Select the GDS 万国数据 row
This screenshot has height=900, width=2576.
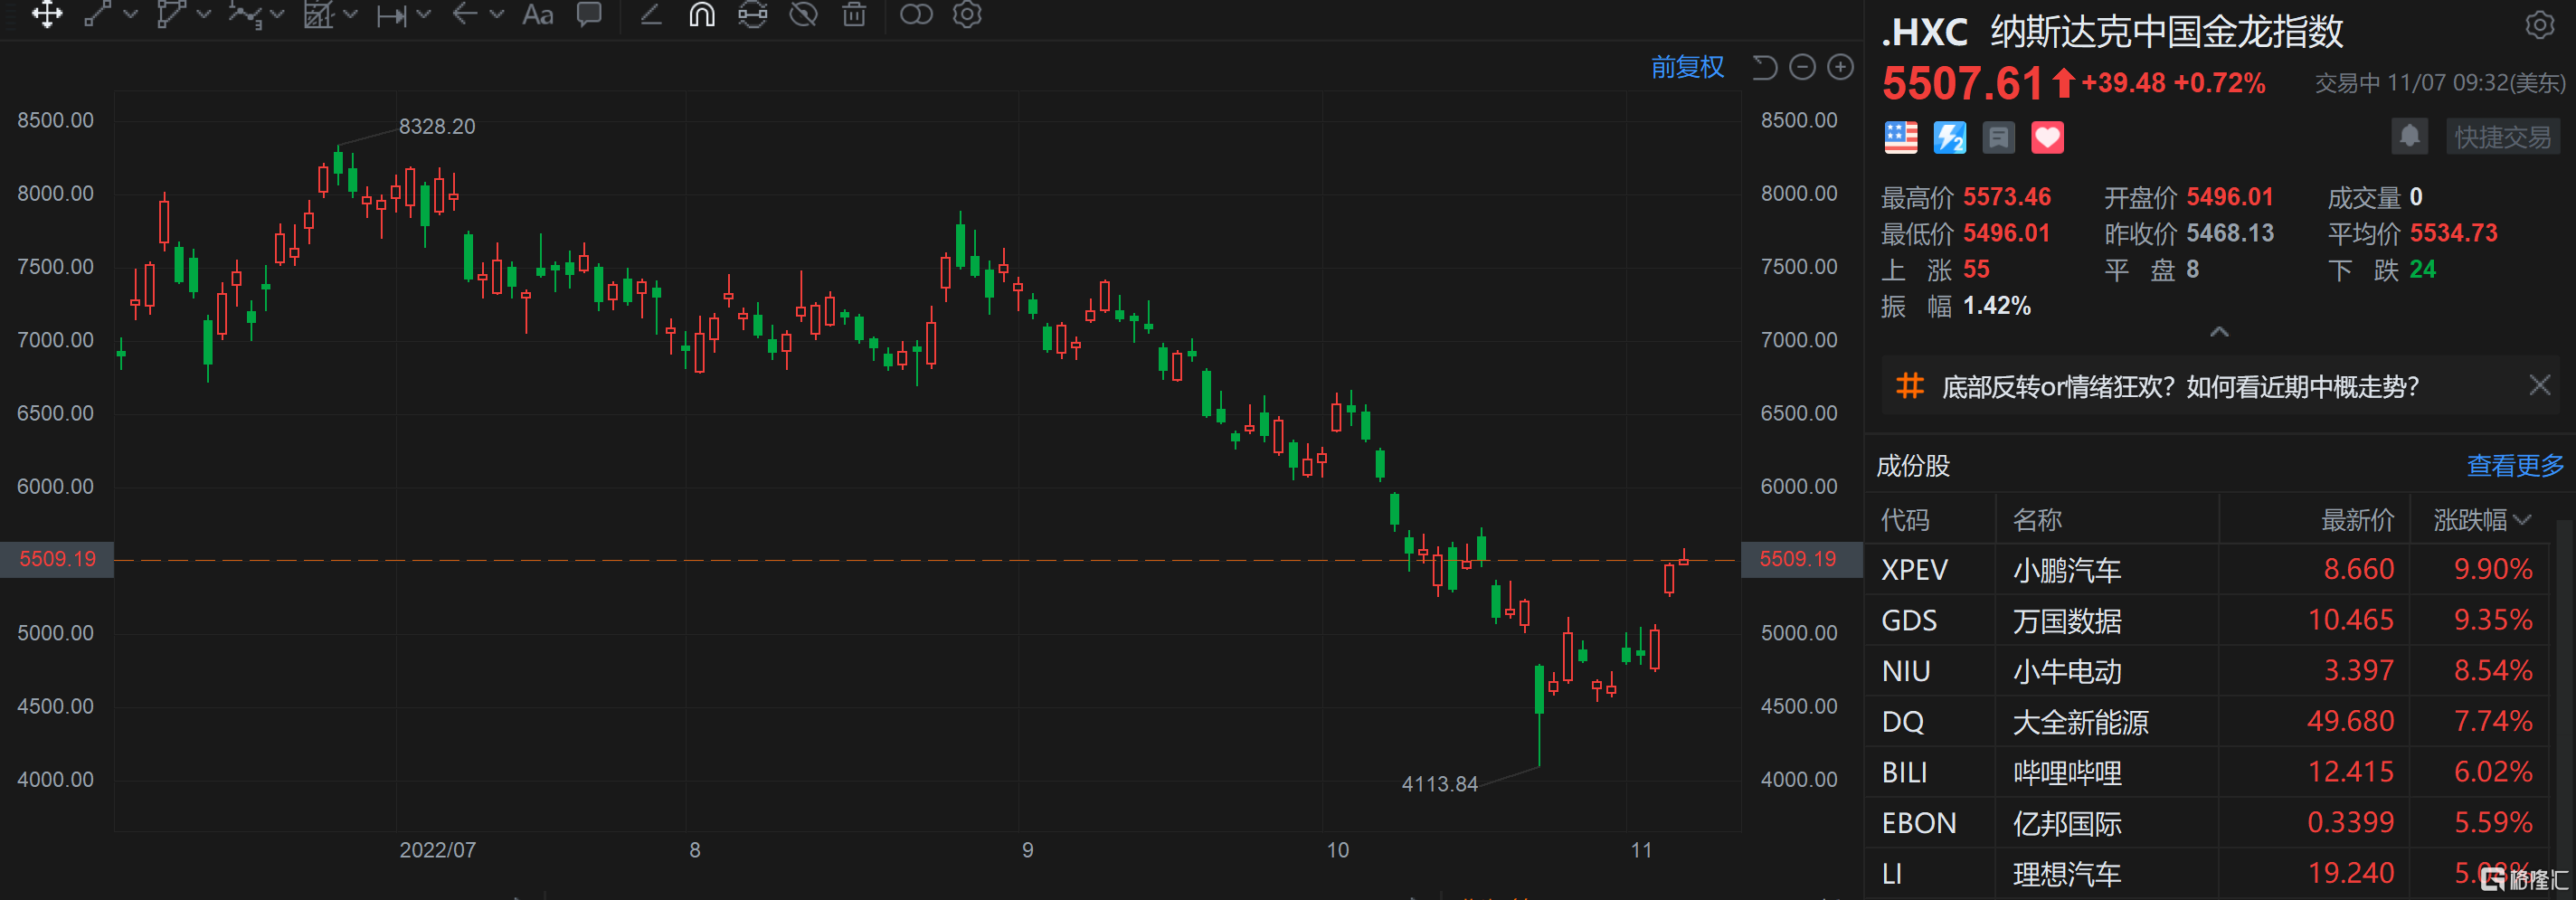point(2208,621)
